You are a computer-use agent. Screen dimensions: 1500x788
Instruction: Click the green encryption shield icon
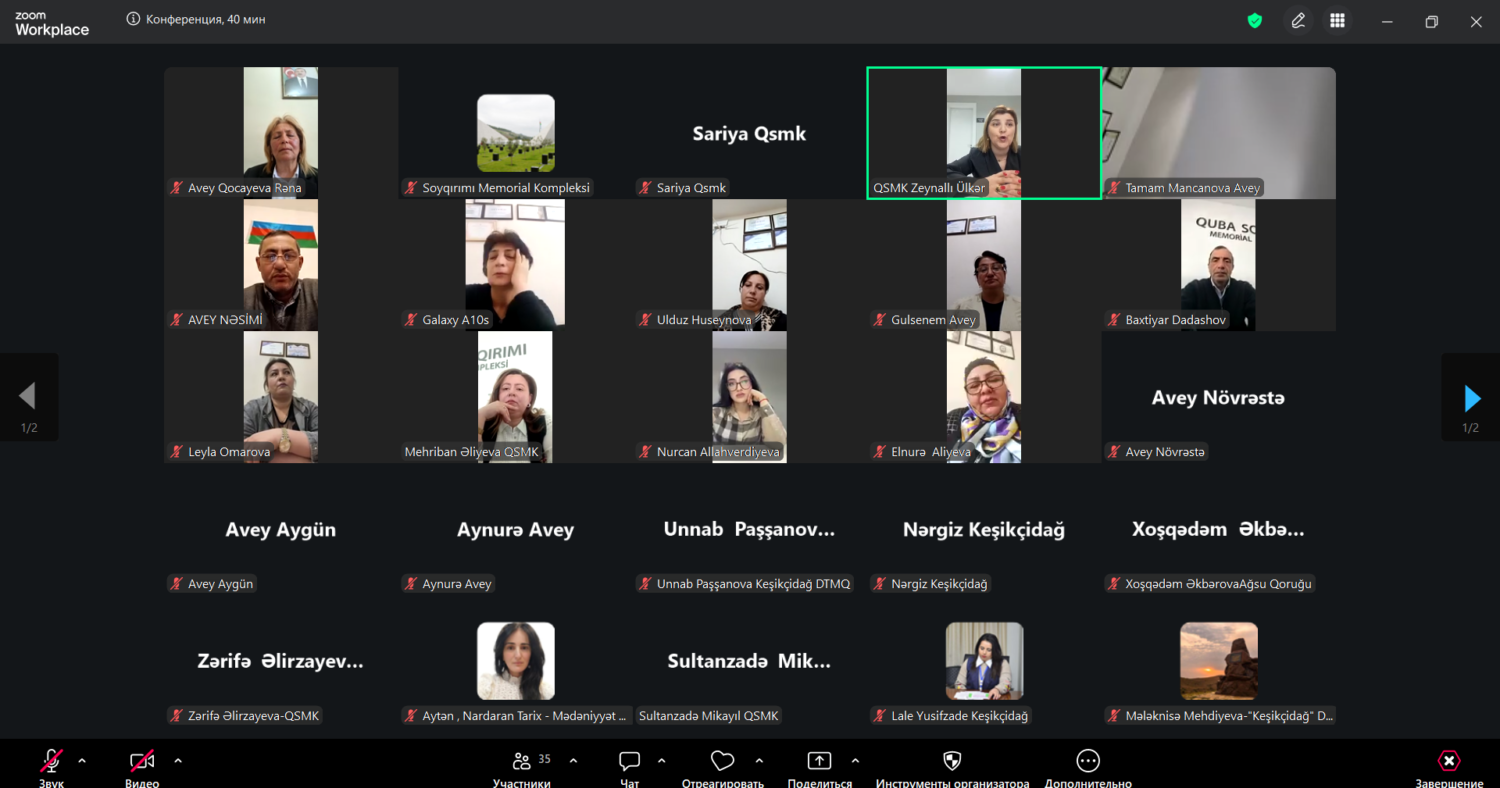pos(1254,20)
